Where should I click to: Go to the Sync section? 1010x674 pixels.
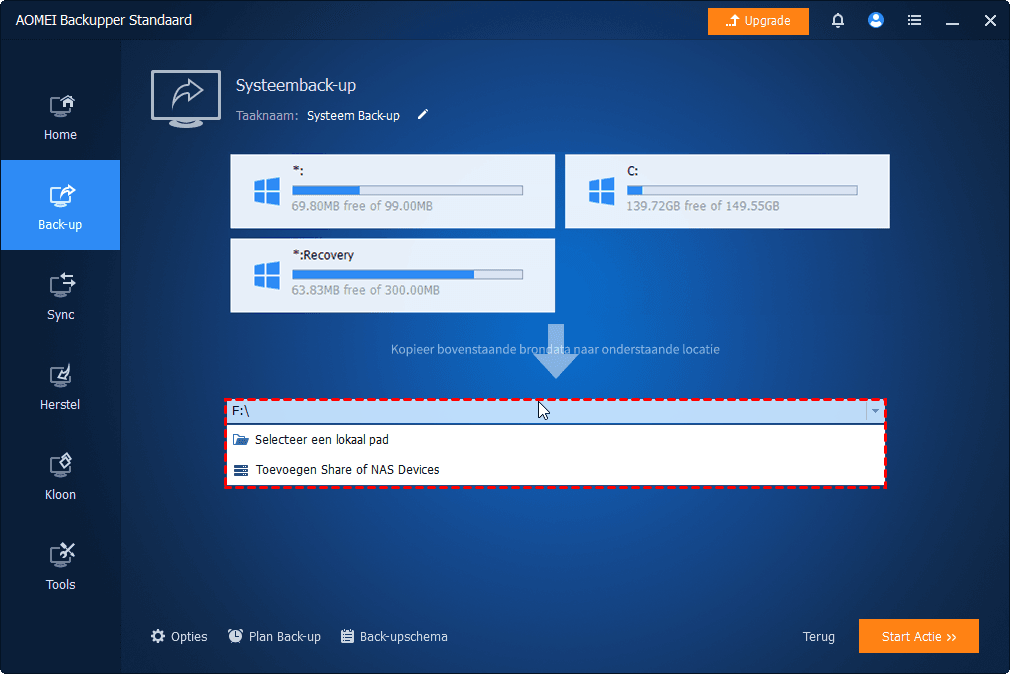click(60, 296)
